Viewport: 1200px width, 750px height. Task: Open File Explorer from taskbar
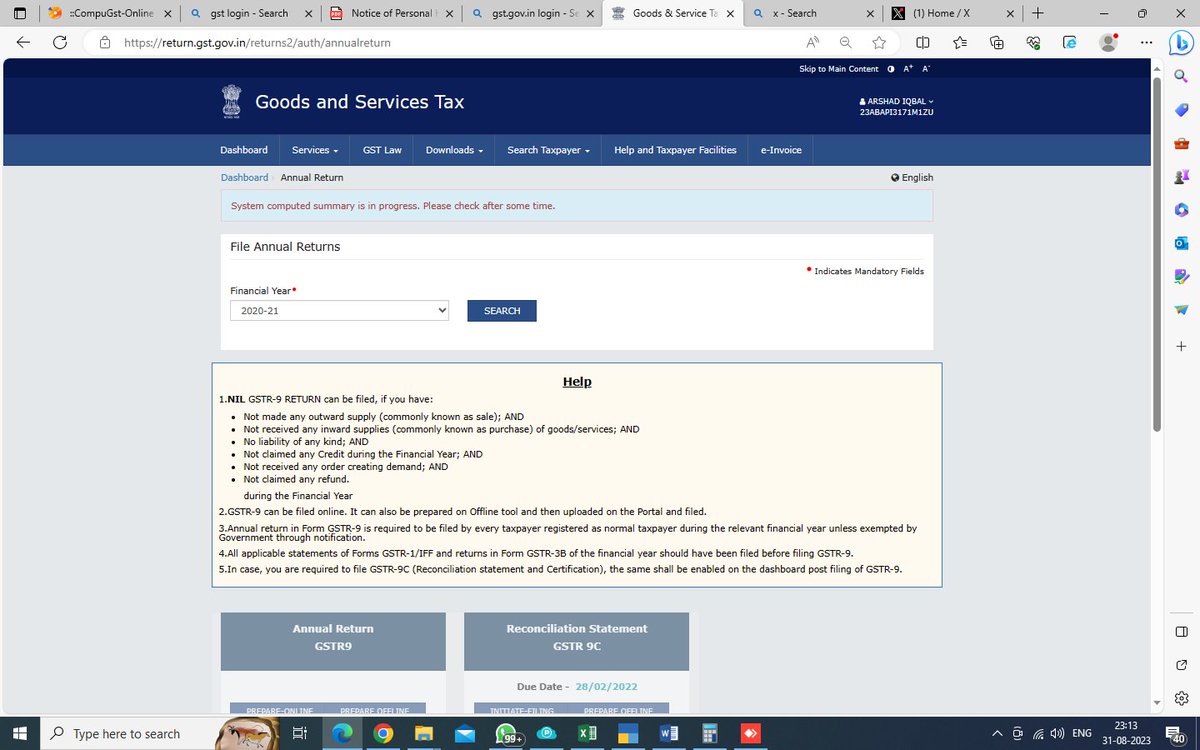pyautogui.click(x=423, y=733)
